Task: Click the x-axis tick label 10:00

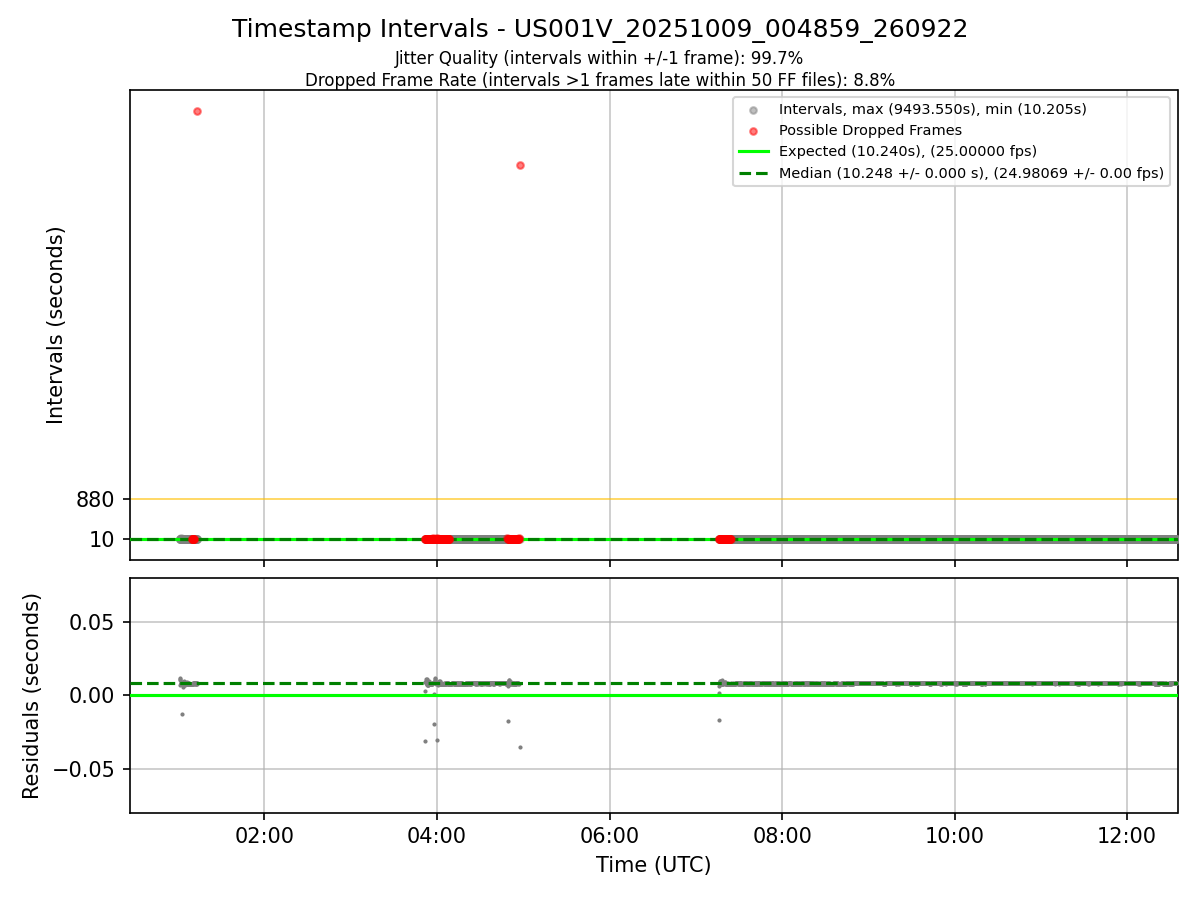Action: 955,834
